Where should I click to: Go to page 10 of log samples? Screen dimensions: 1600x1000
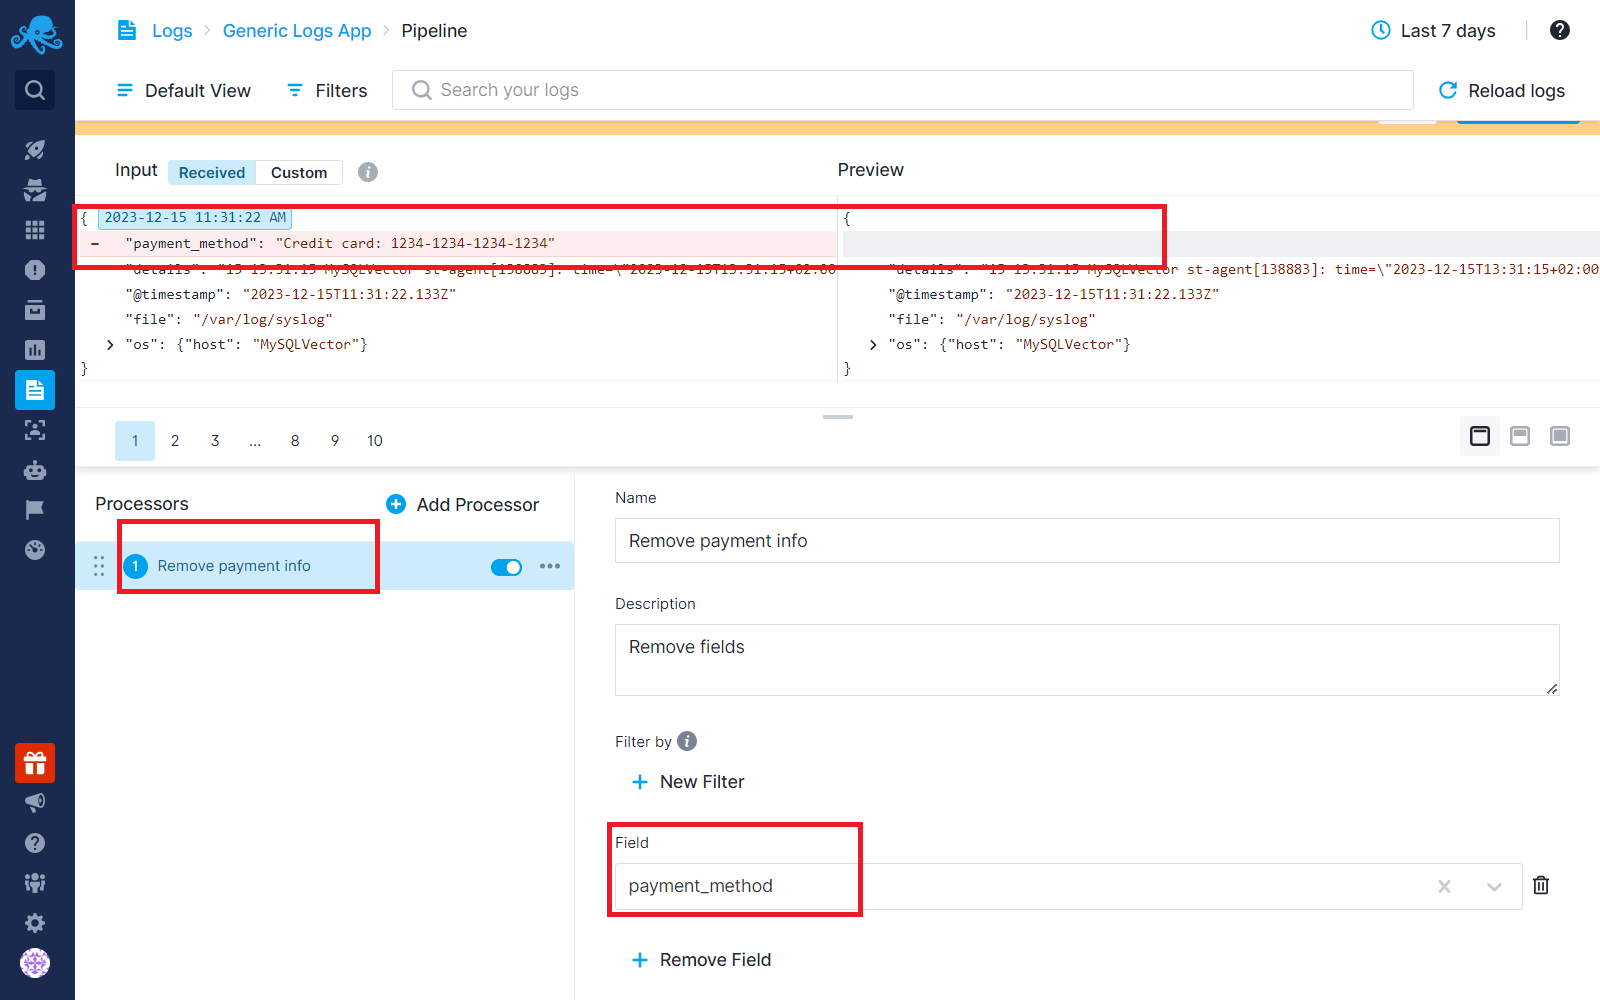click(375, 441)
